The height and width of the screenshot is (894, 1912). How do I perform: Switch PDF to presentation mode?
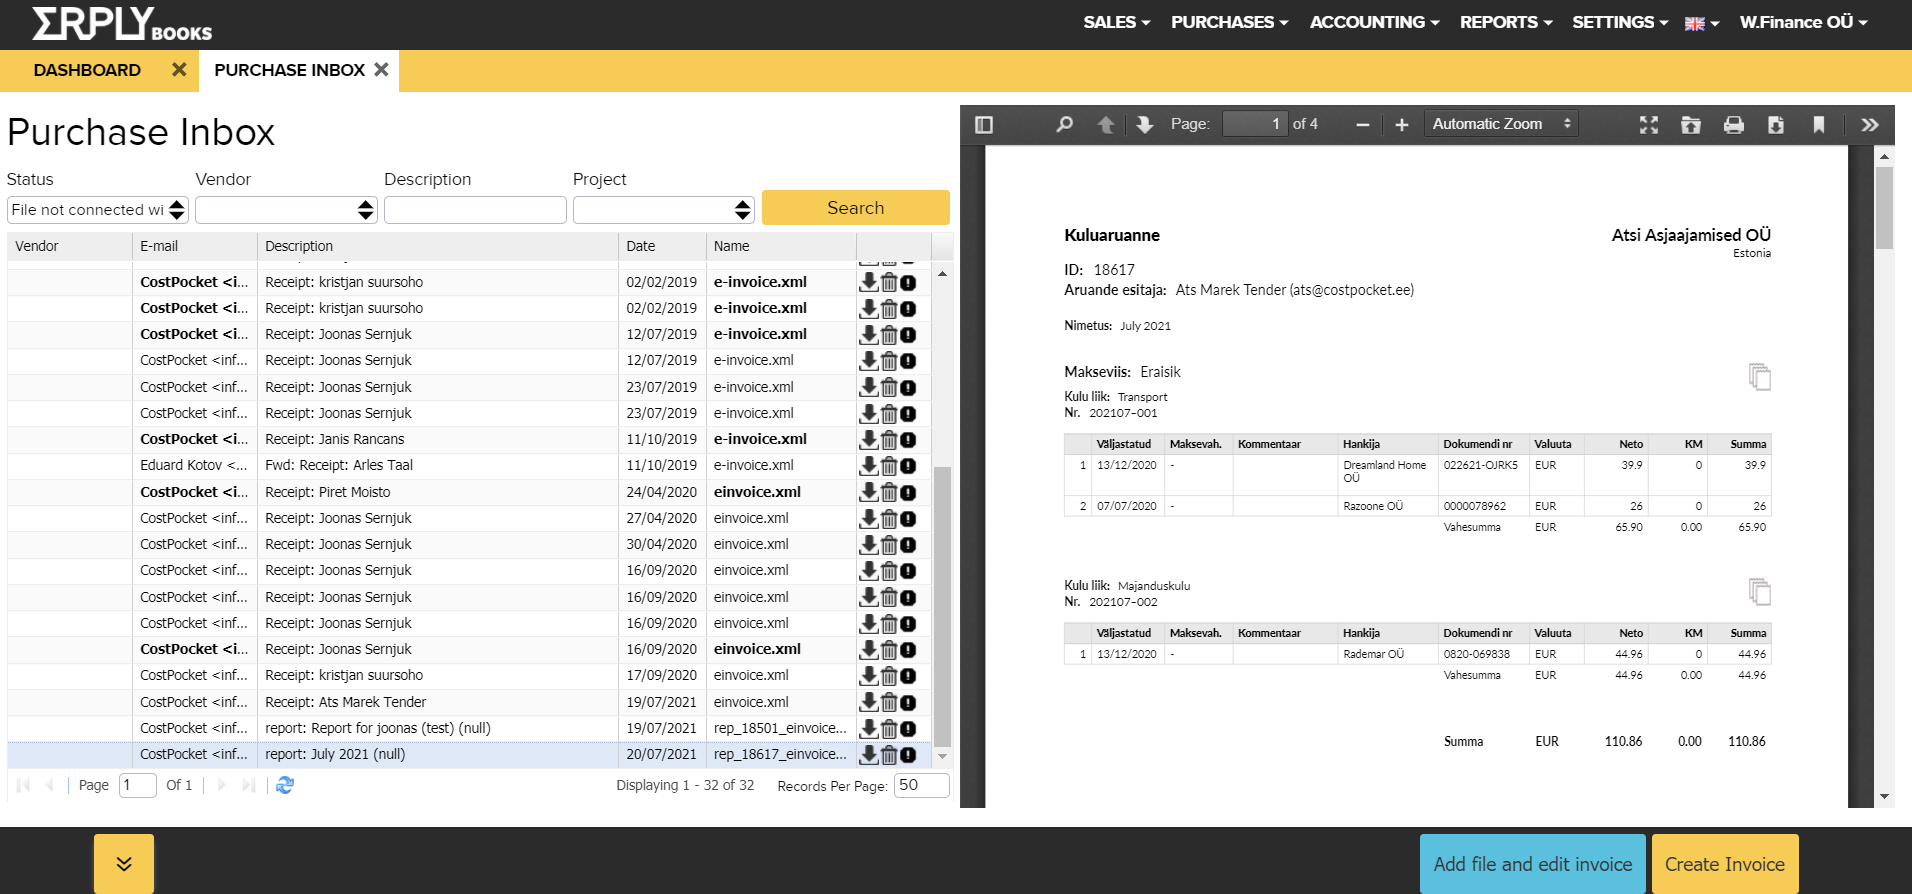(1649, 125)
